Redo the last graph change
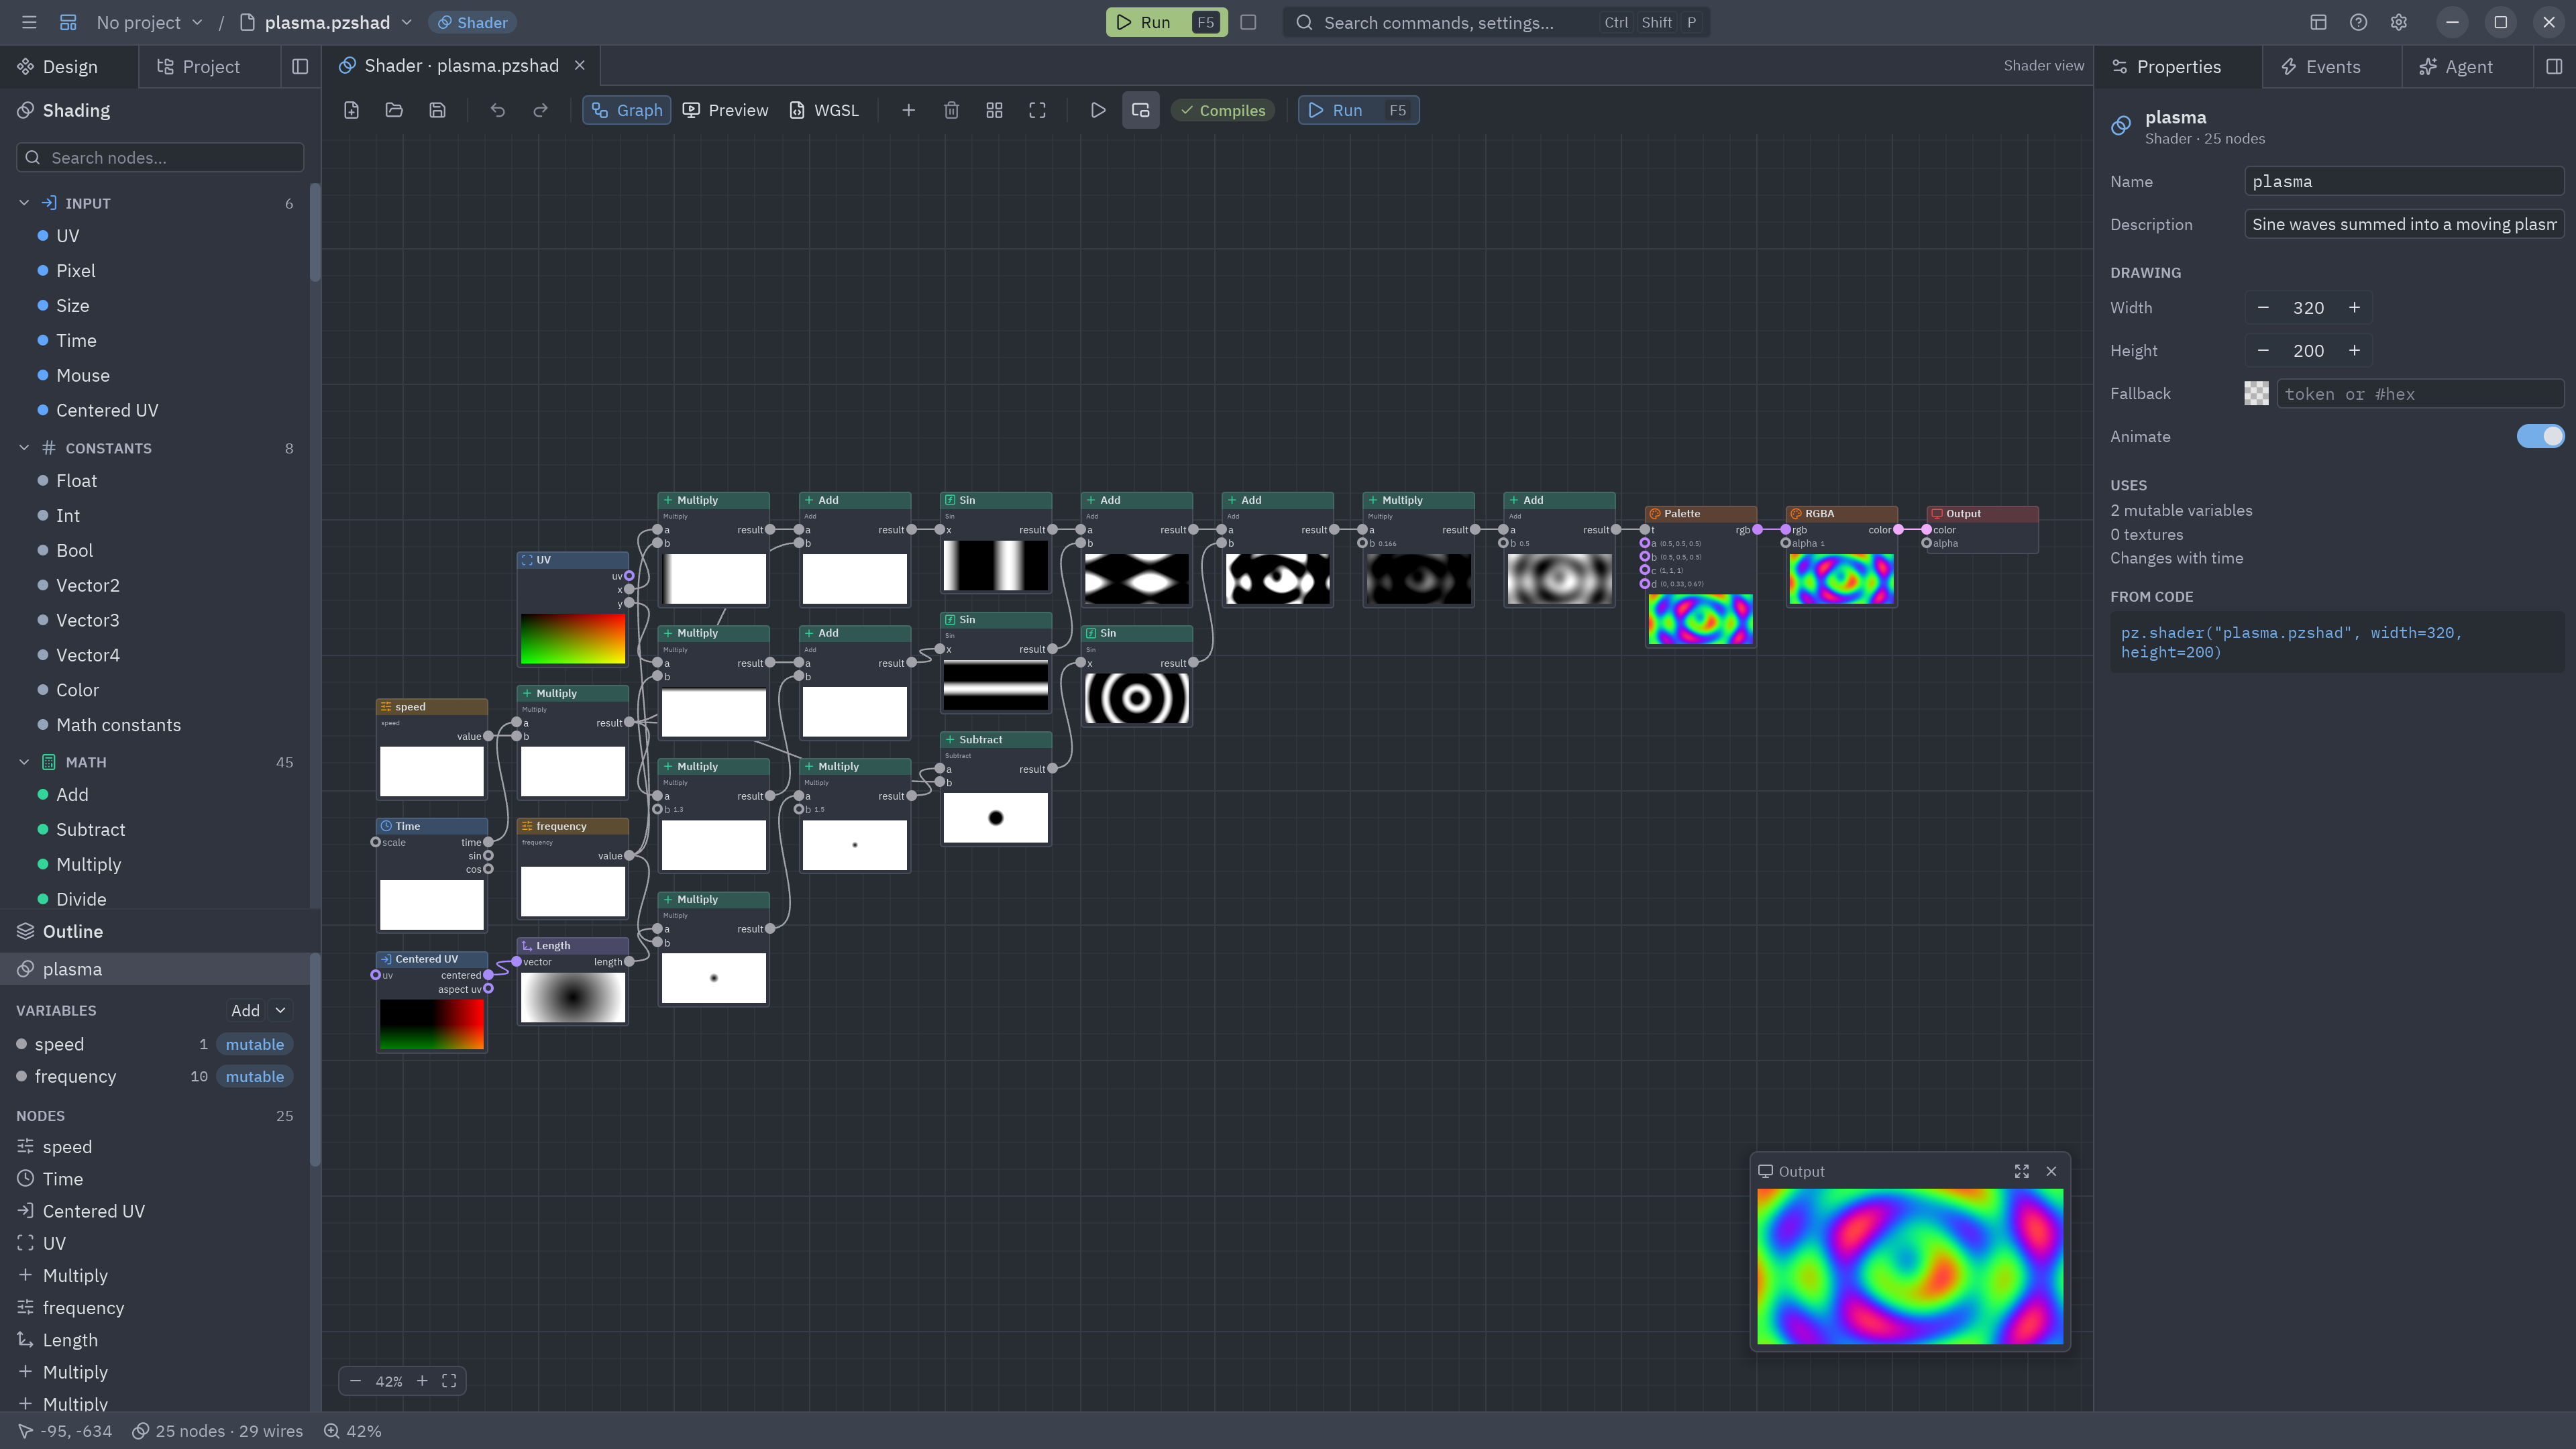 pos(540,110)
